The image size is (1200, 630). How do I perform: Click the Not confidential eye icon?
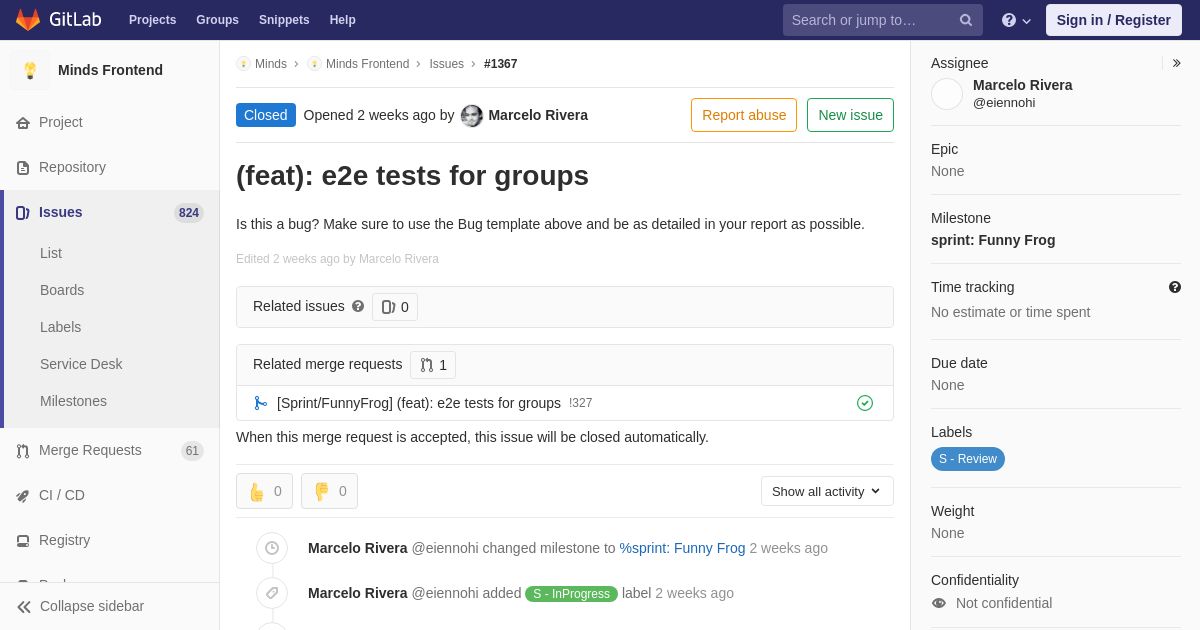(939, 603)
